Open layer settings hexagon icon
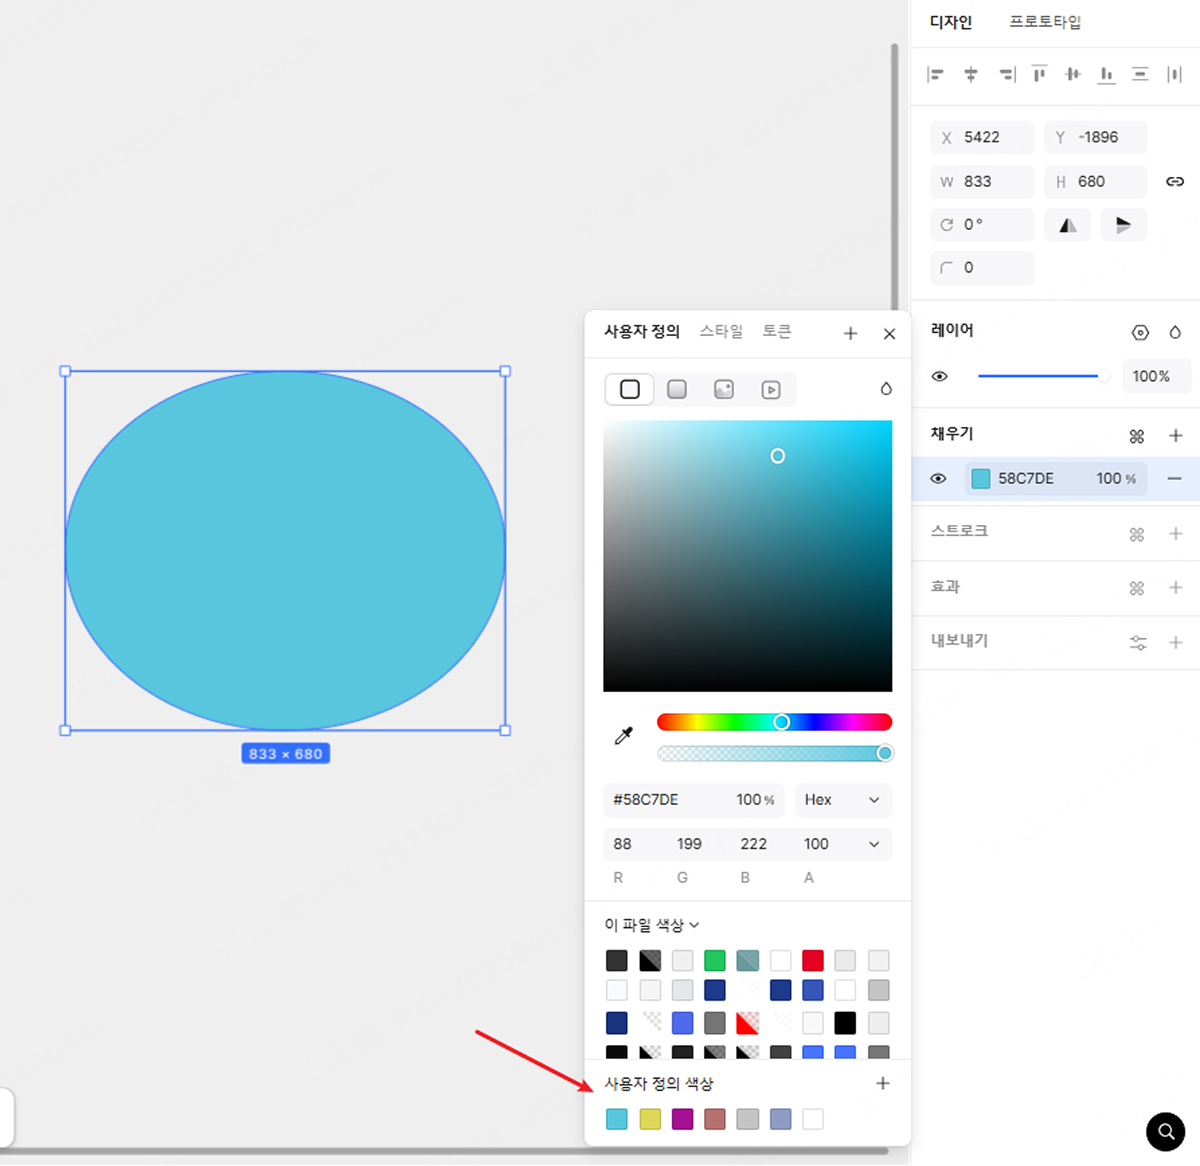 (x=1140, y=332)
